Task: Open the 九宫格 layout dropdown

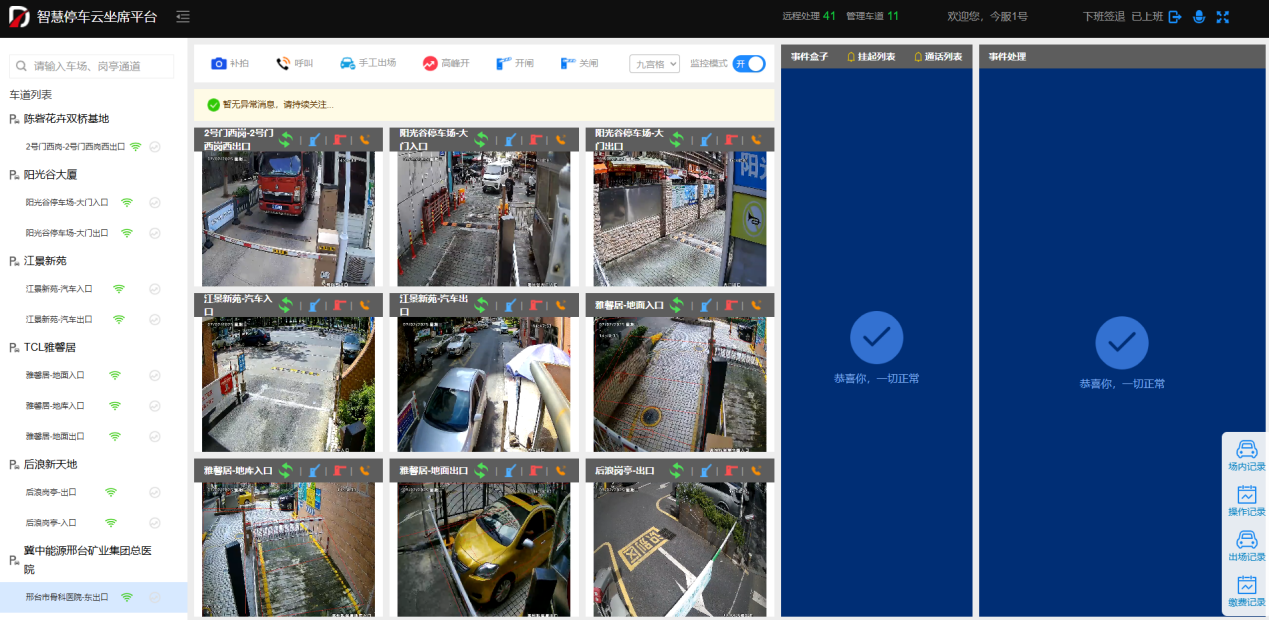Action: (654, 64)
